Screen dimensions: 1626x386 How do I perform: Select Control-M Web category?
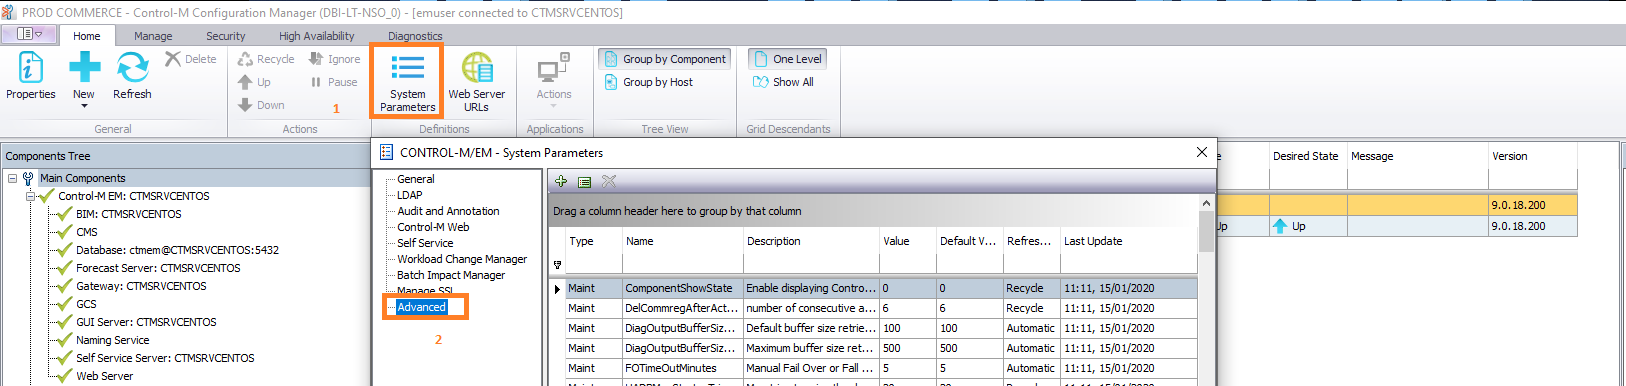(x=433, y=227)
